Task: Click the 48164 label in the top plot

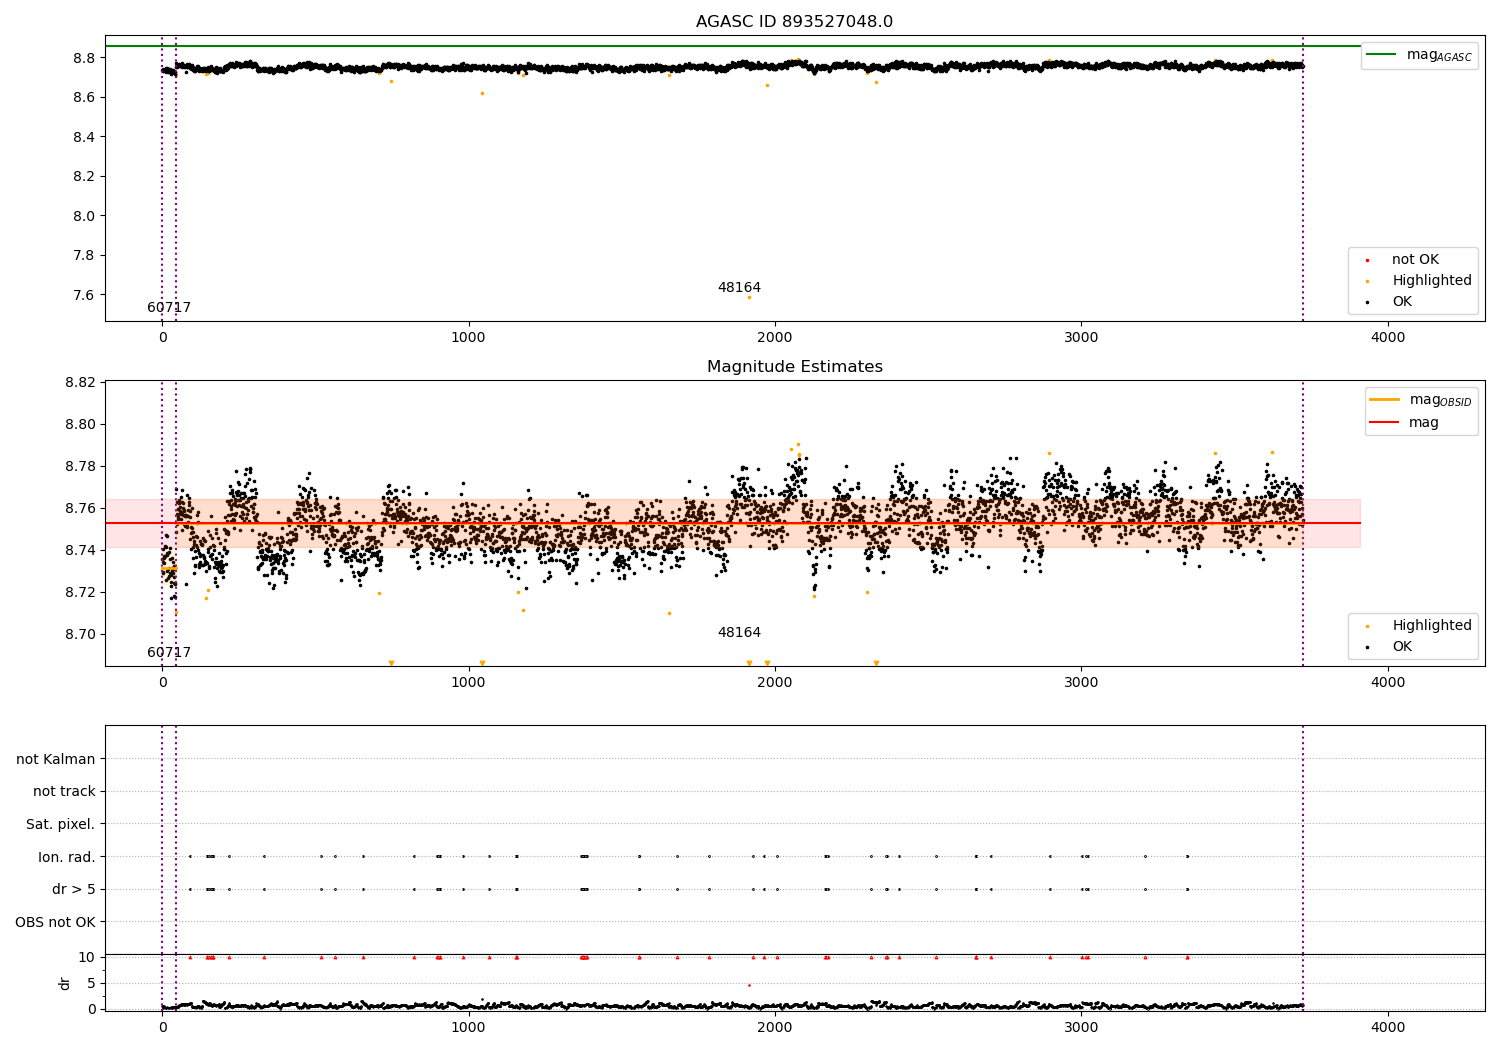Action: [739, 288]
